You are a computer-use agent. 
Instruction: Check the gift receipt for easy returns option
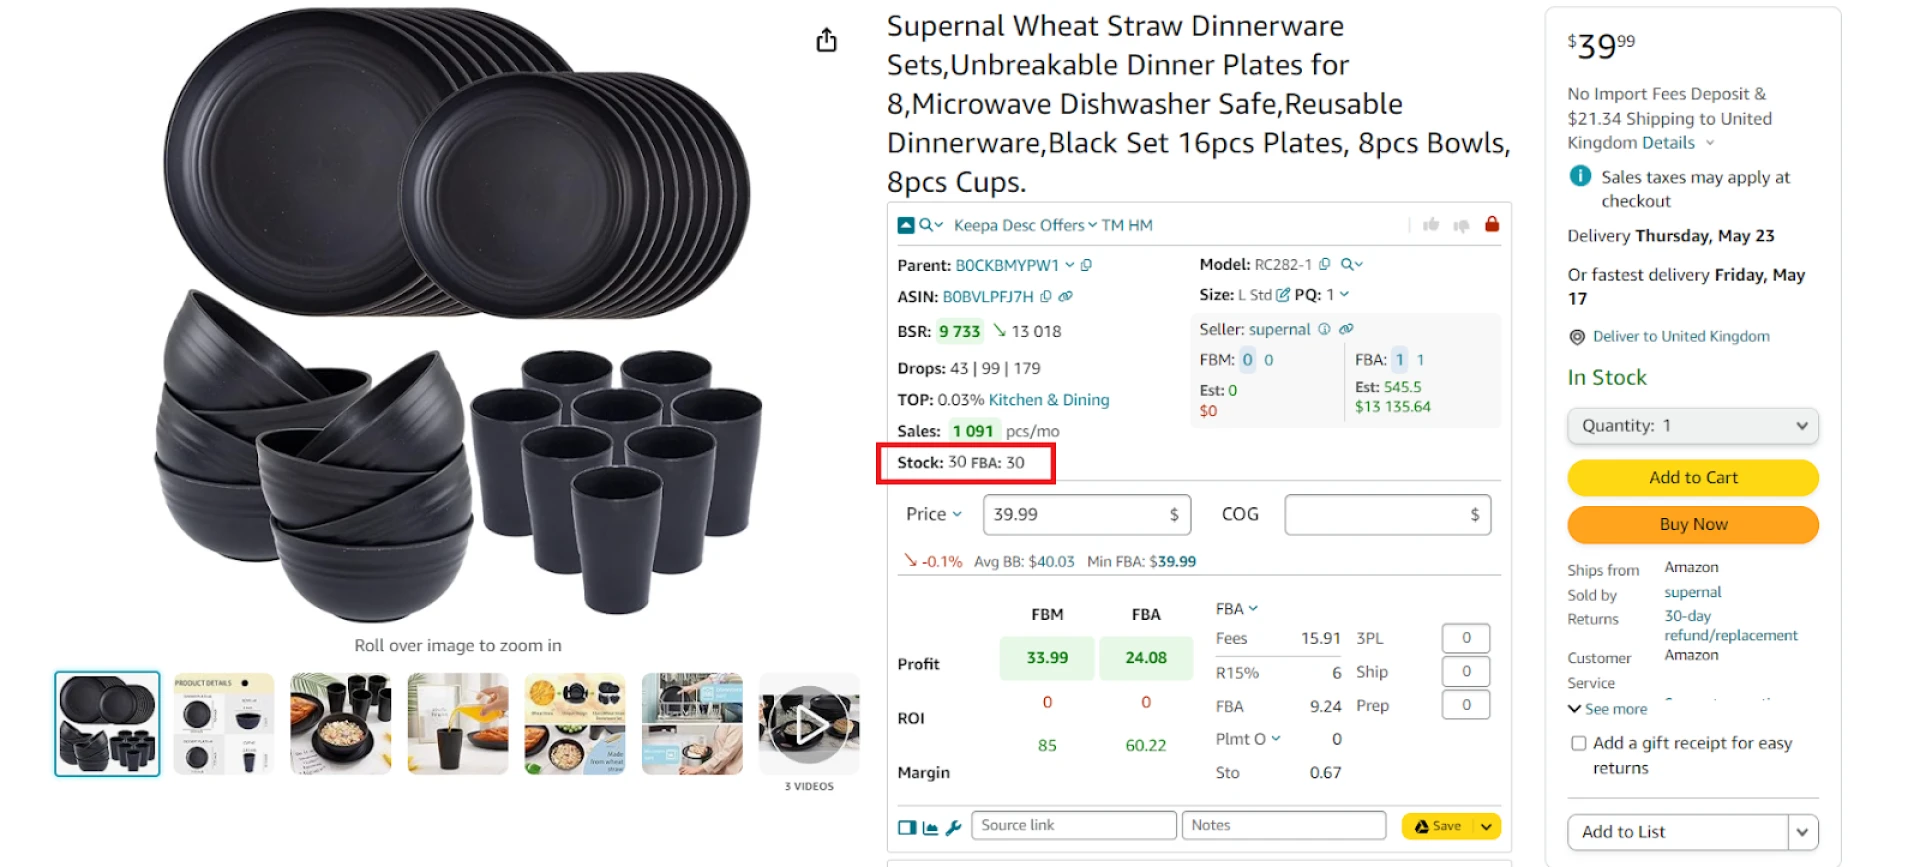tap(1578, 743)
